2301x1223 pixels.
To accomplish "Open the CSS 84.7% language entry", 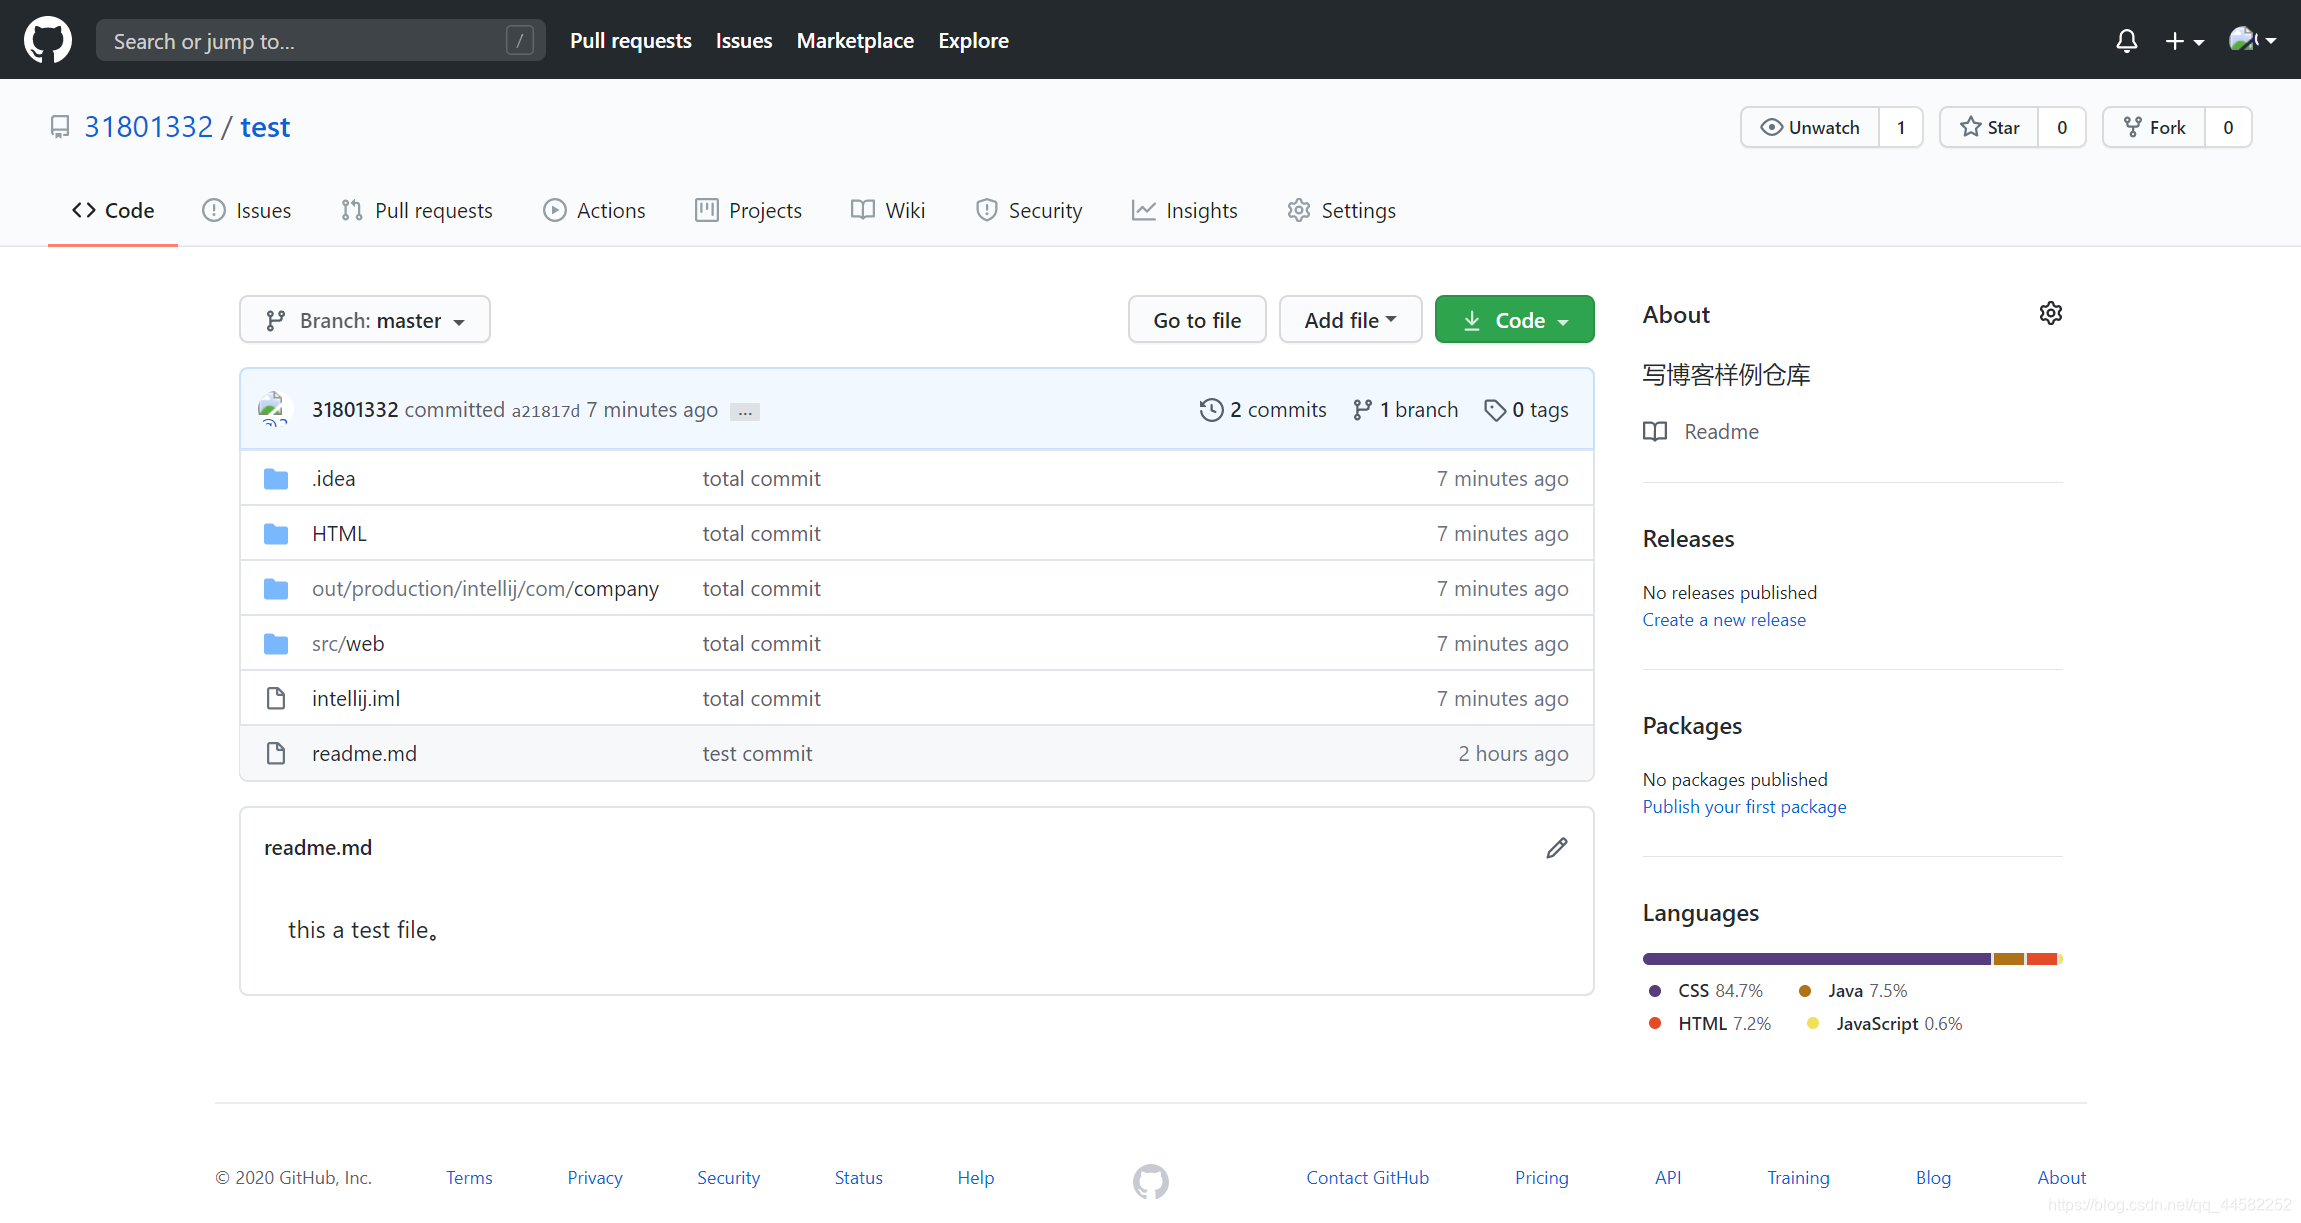I will [1706, 991].
